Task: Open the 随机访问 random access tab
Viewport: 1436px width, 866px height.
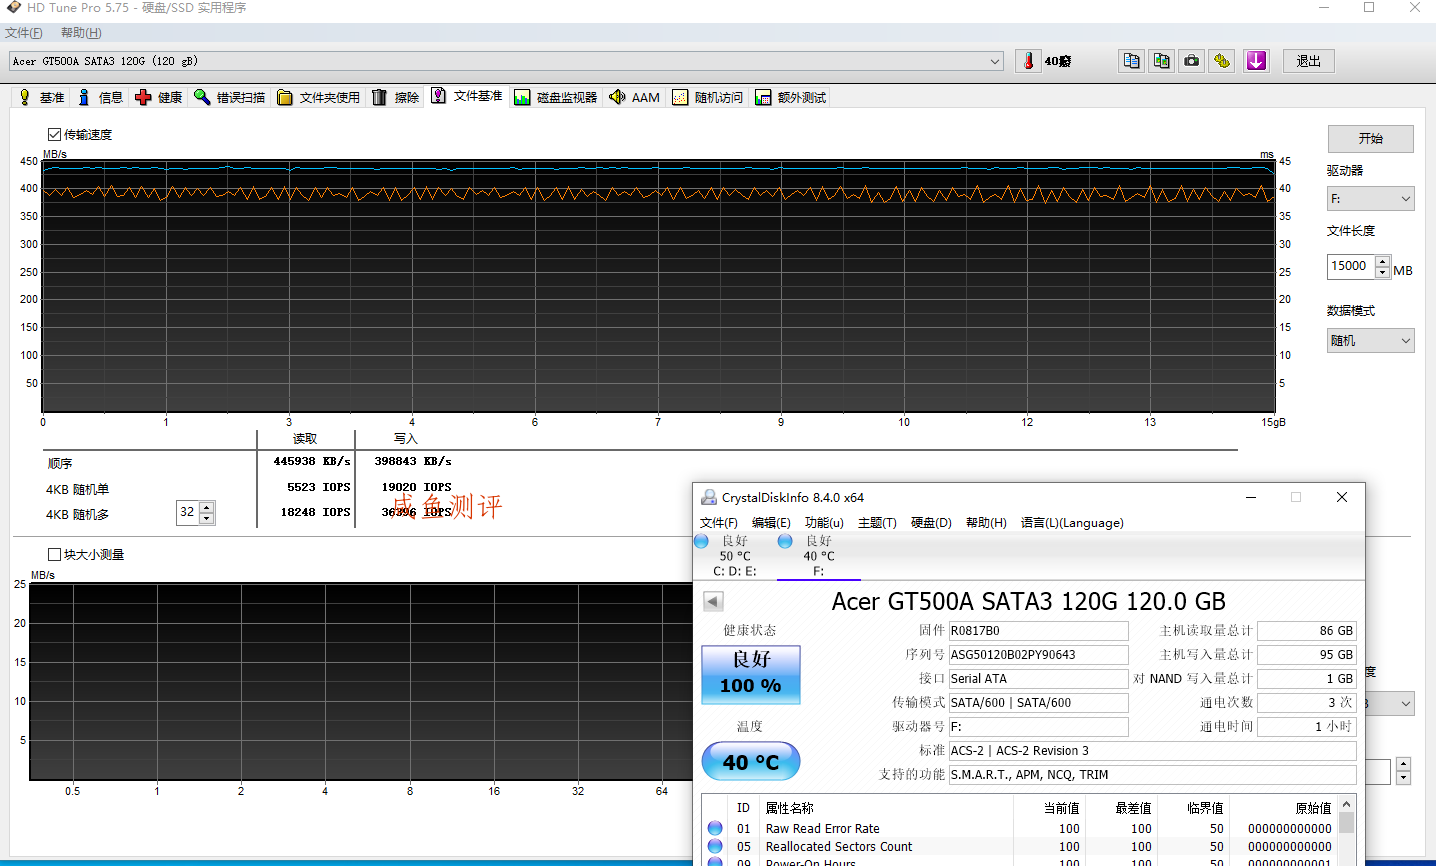Action: pyautogui.click(x=708, y=97)
